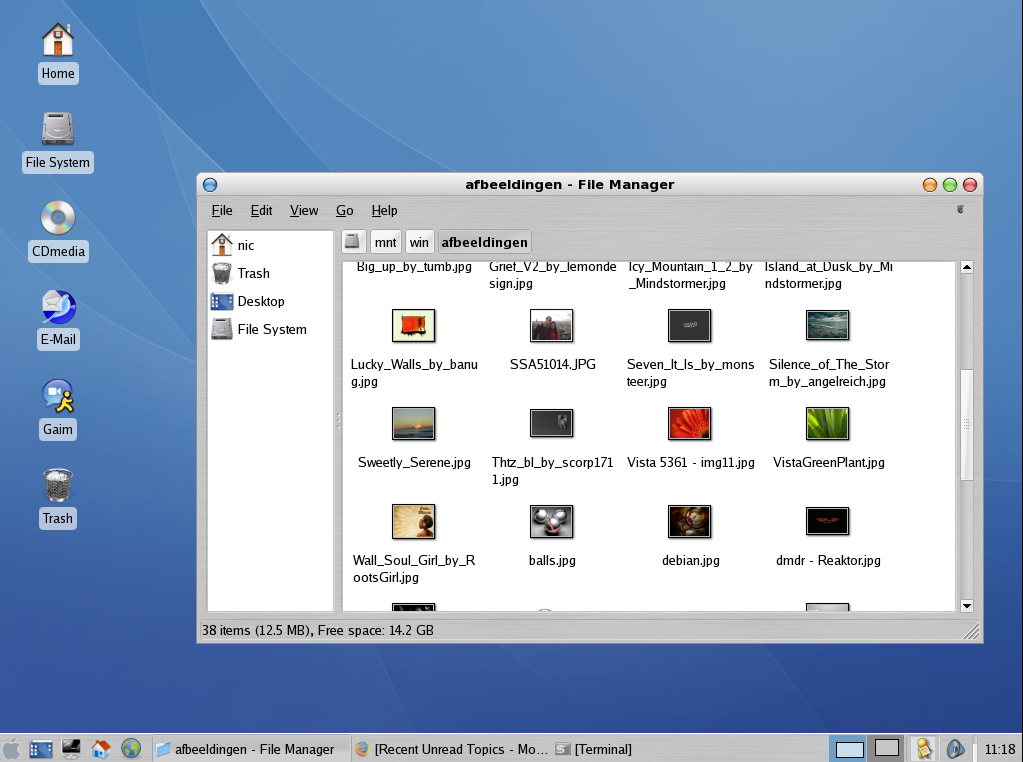Launch terminal from panel monitor icon

click(70, 748)
